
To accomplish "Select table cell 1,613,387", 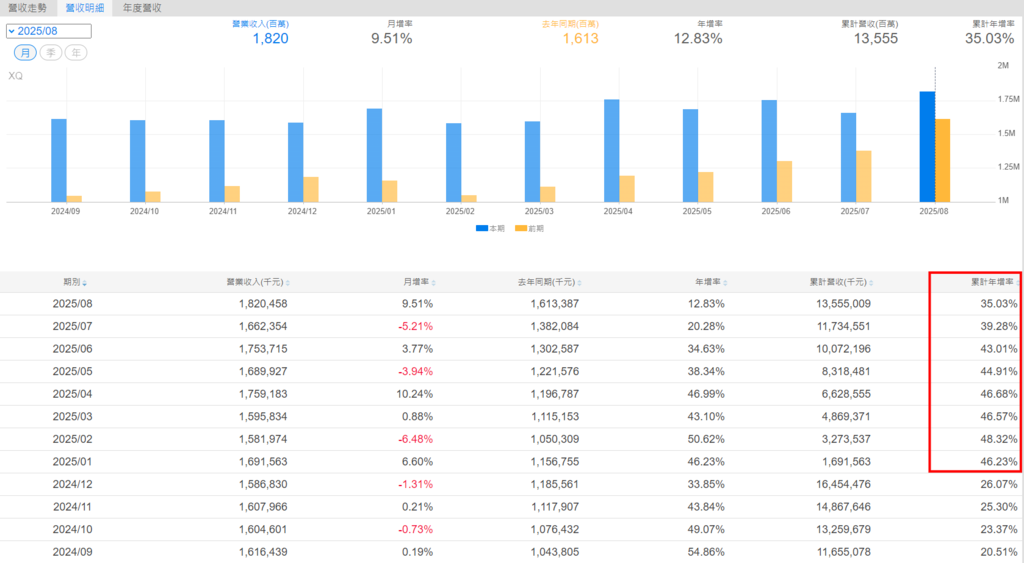I will (x=554, y=304).
